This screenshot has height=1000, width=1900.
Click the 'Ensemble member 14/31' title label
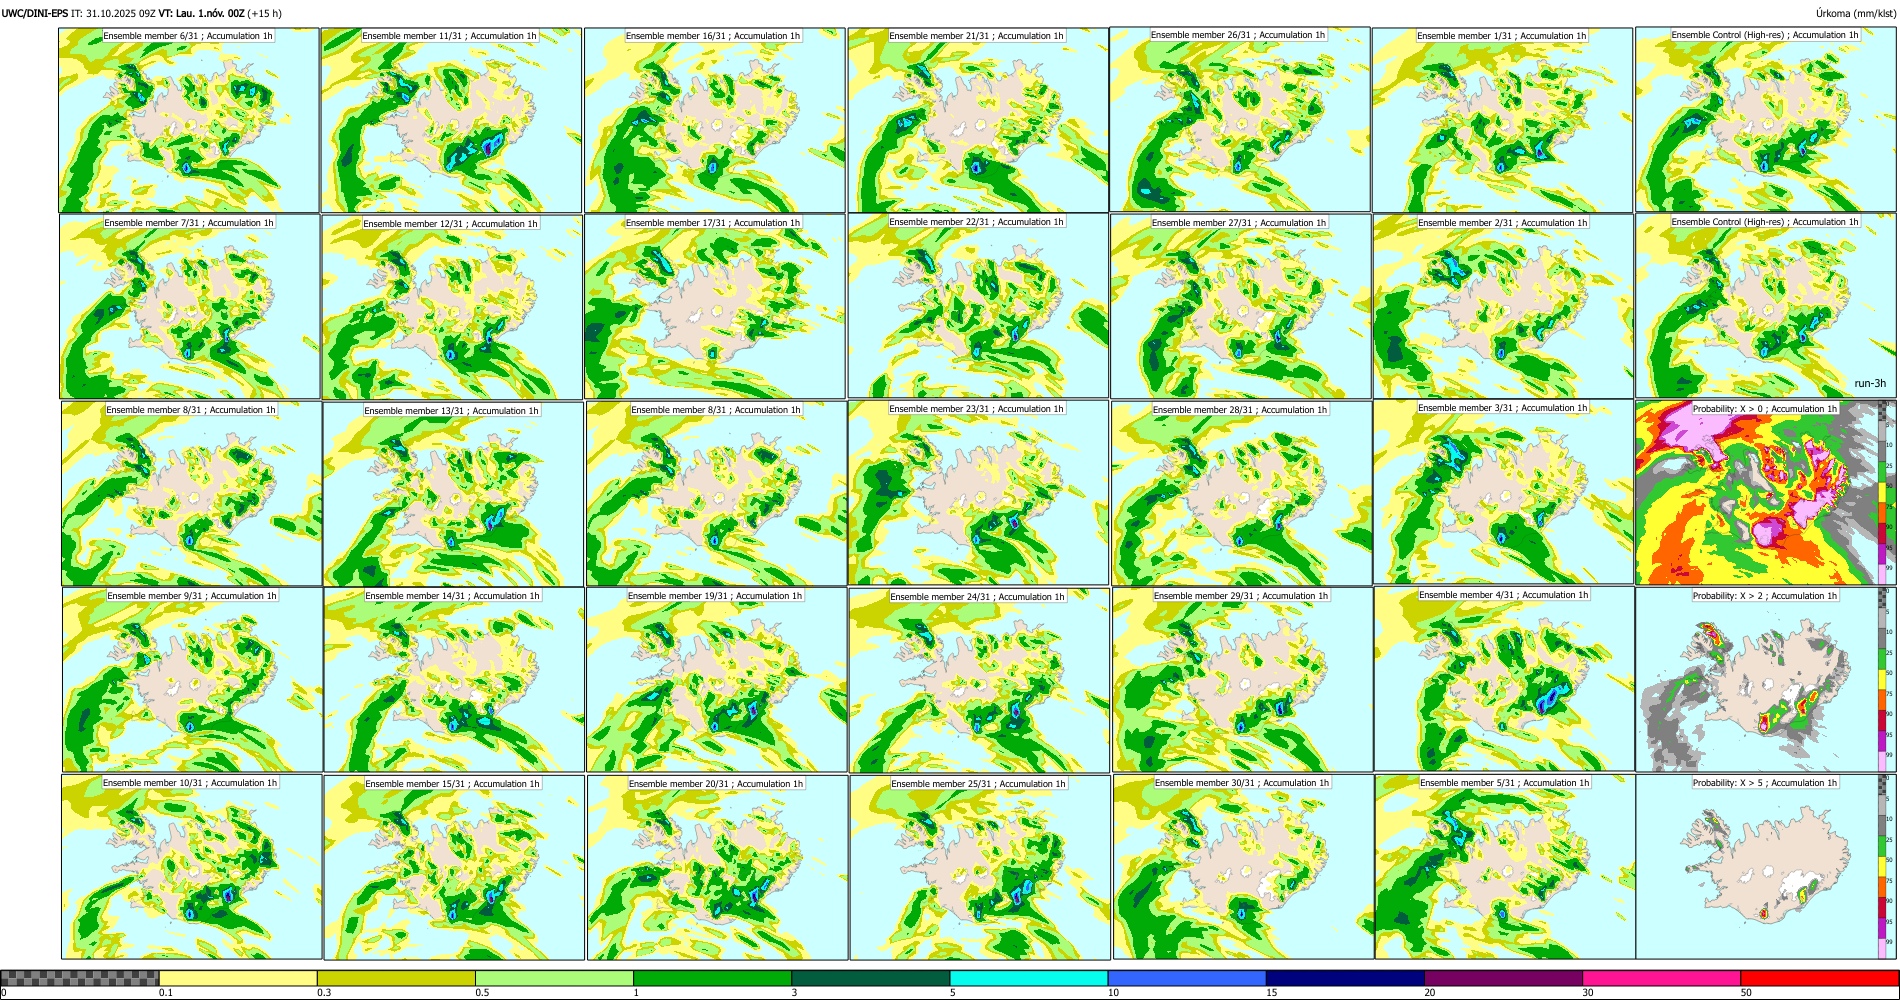452,596
